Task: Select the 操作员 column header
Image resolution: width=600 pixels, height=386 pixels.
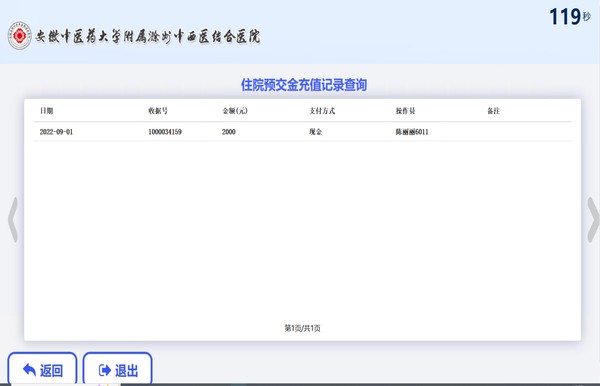Action: 406,111
